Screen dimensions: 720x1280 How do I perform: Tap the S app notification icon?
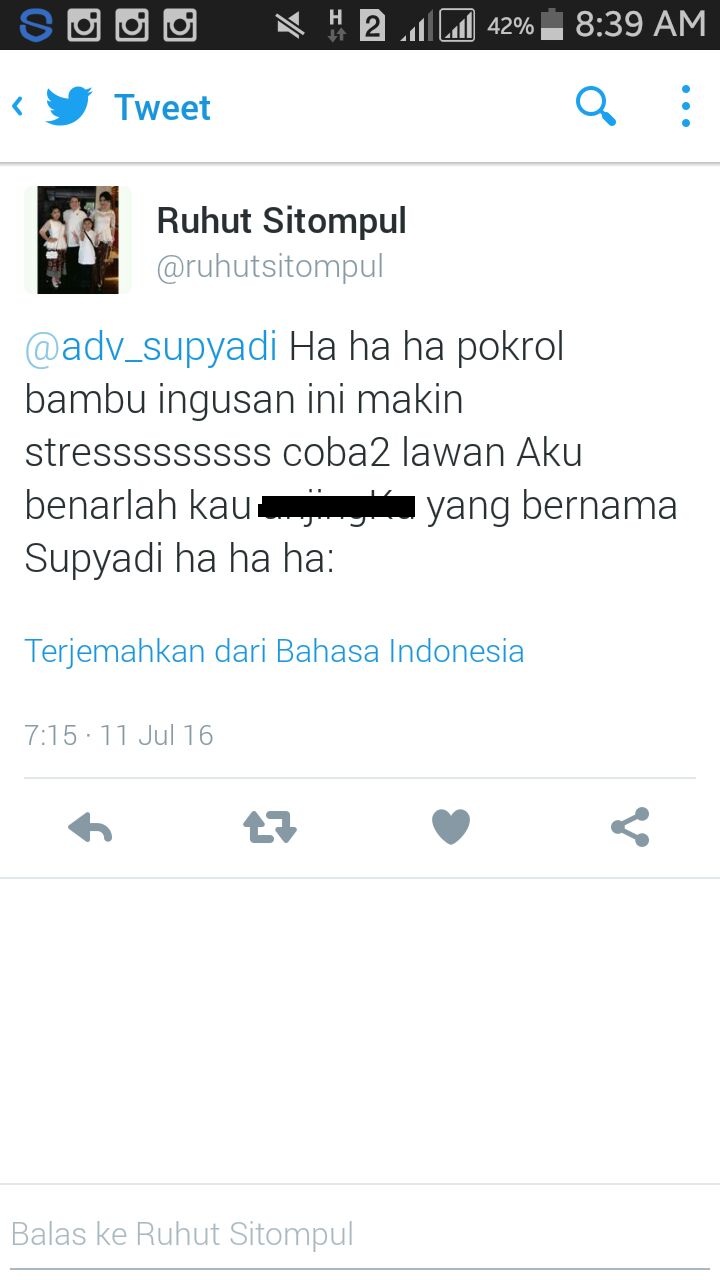tap(36, 25)
